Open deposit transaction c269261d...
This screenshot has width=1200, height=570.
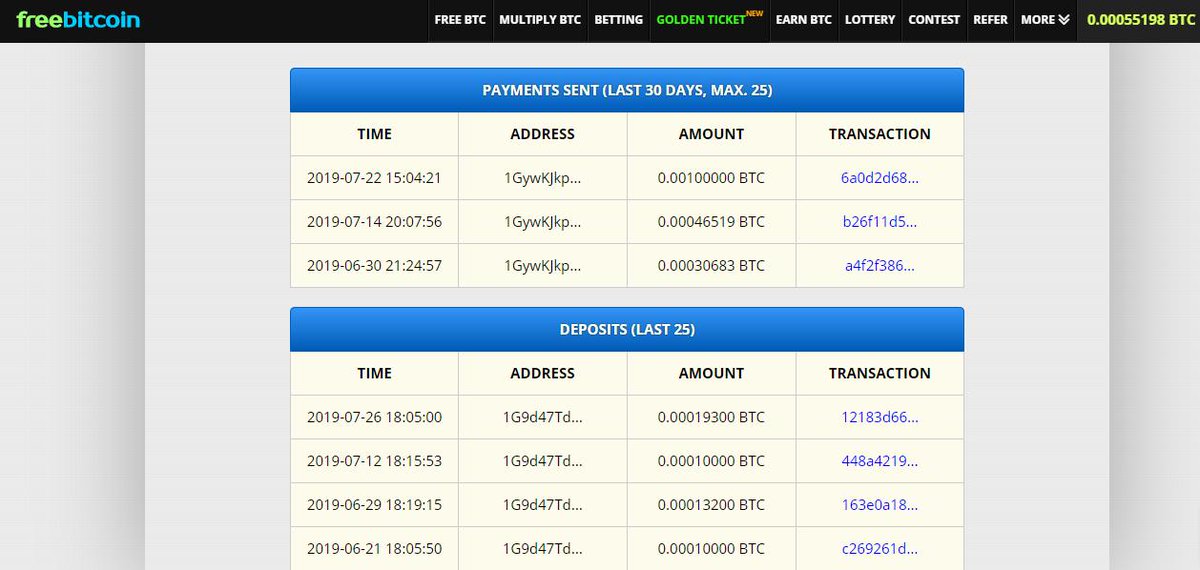click(880, 549)
